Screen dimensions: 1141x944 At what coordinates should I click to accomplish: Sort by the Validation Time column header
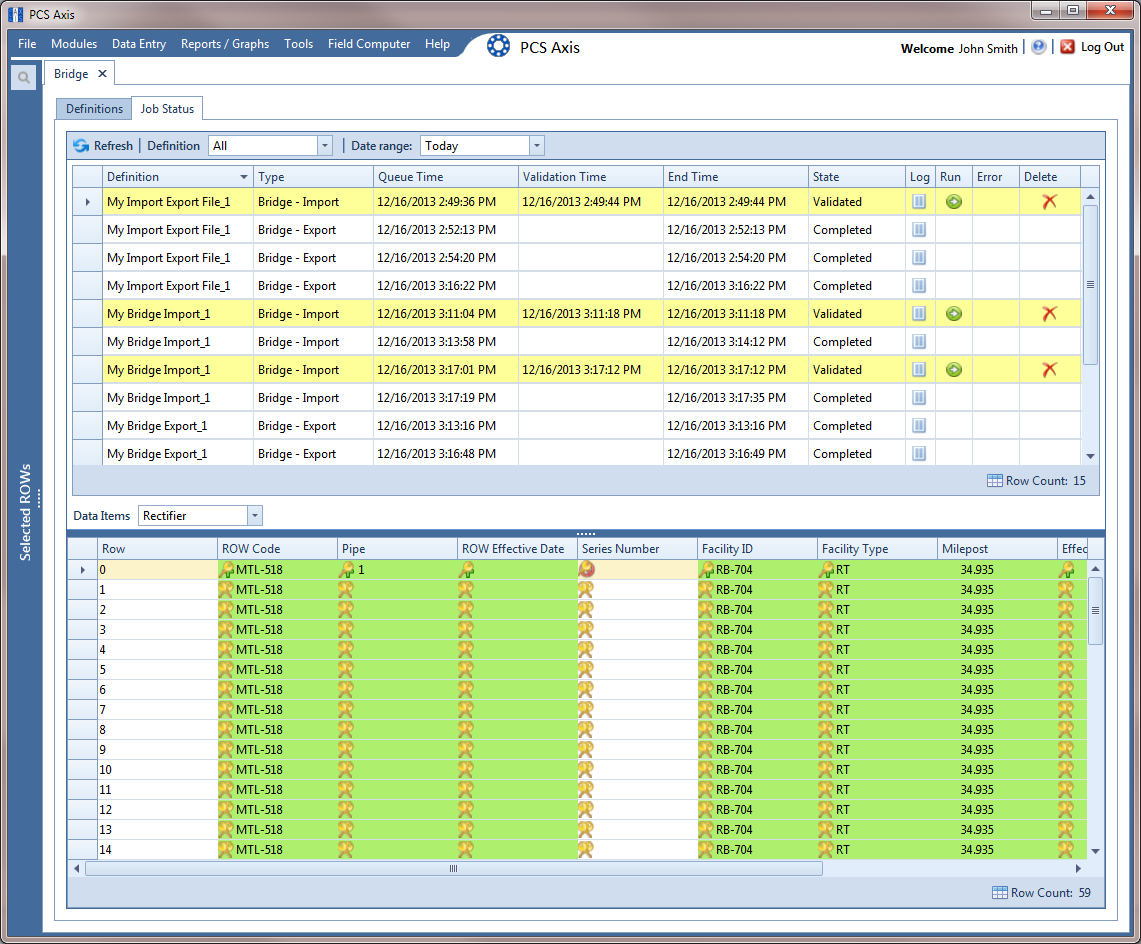(x=591, y=177)
